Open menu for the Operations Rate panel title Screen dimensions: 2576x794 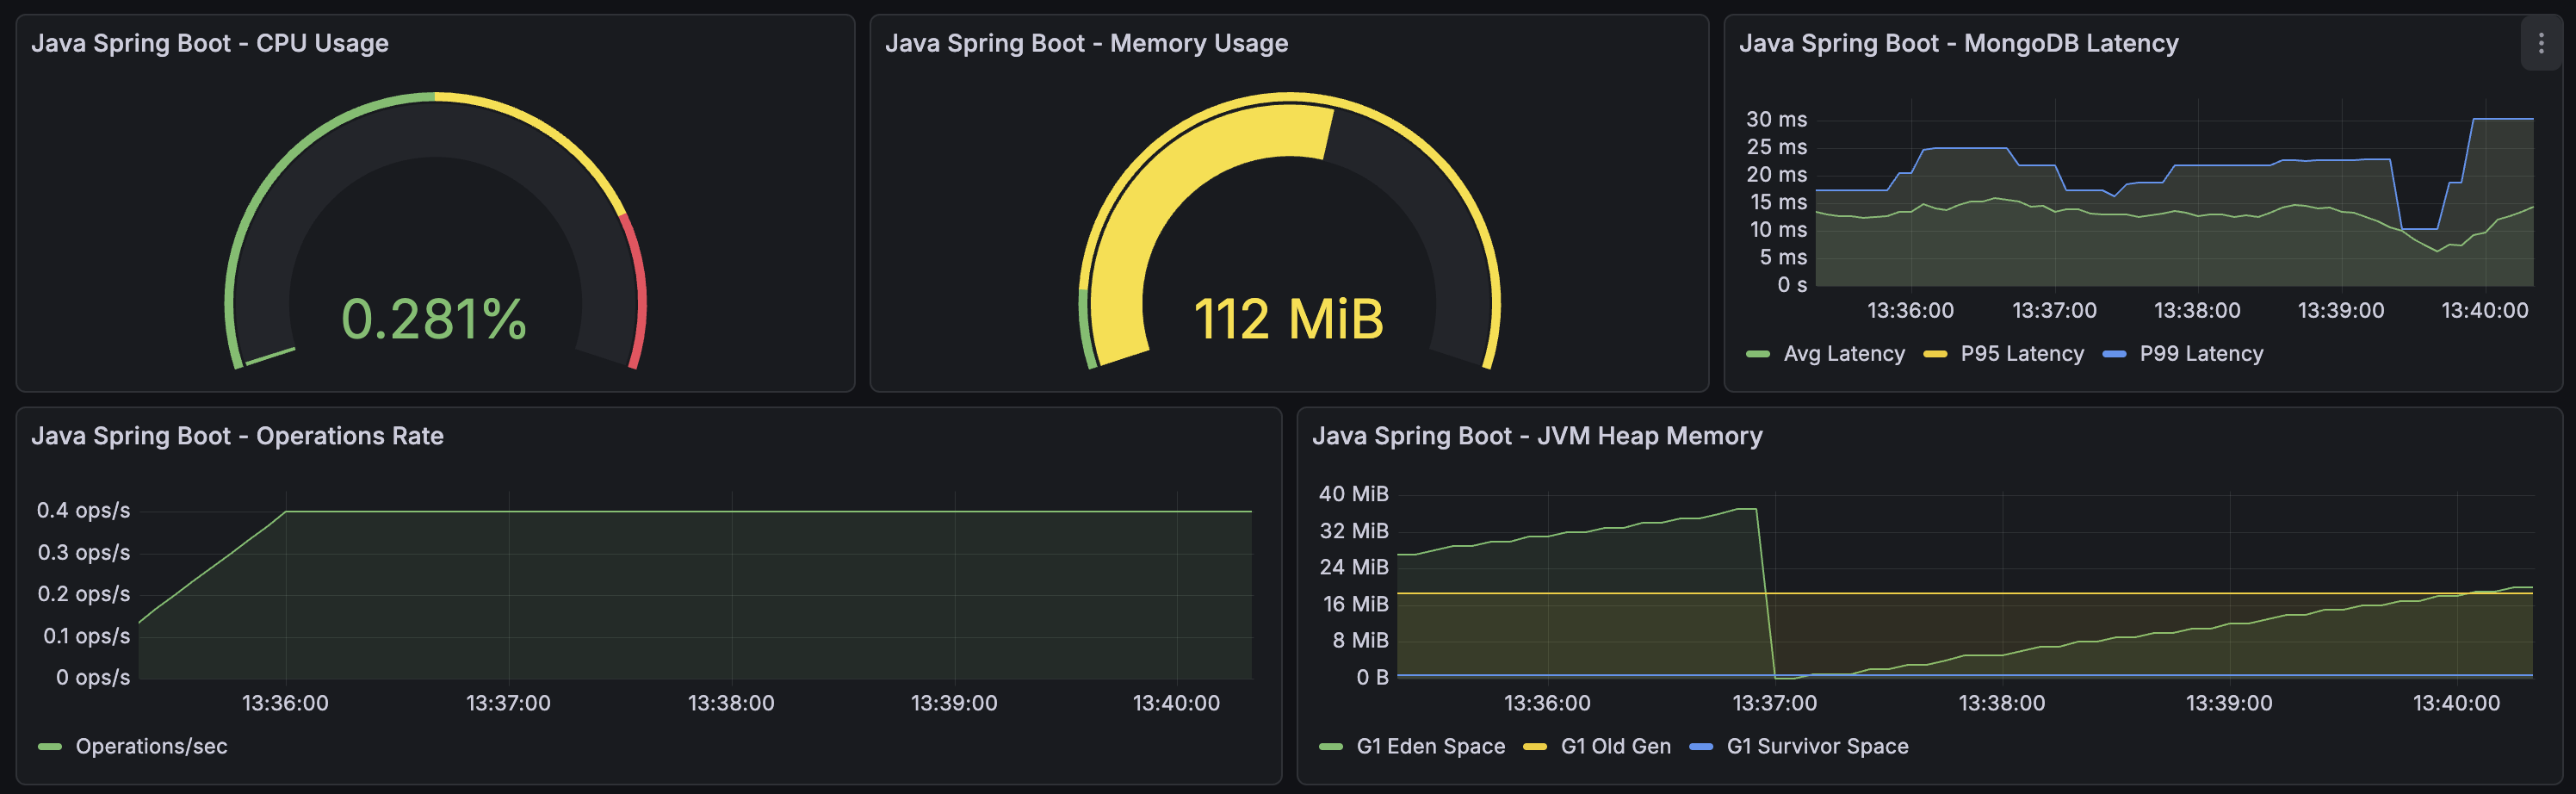pos(238,436)
